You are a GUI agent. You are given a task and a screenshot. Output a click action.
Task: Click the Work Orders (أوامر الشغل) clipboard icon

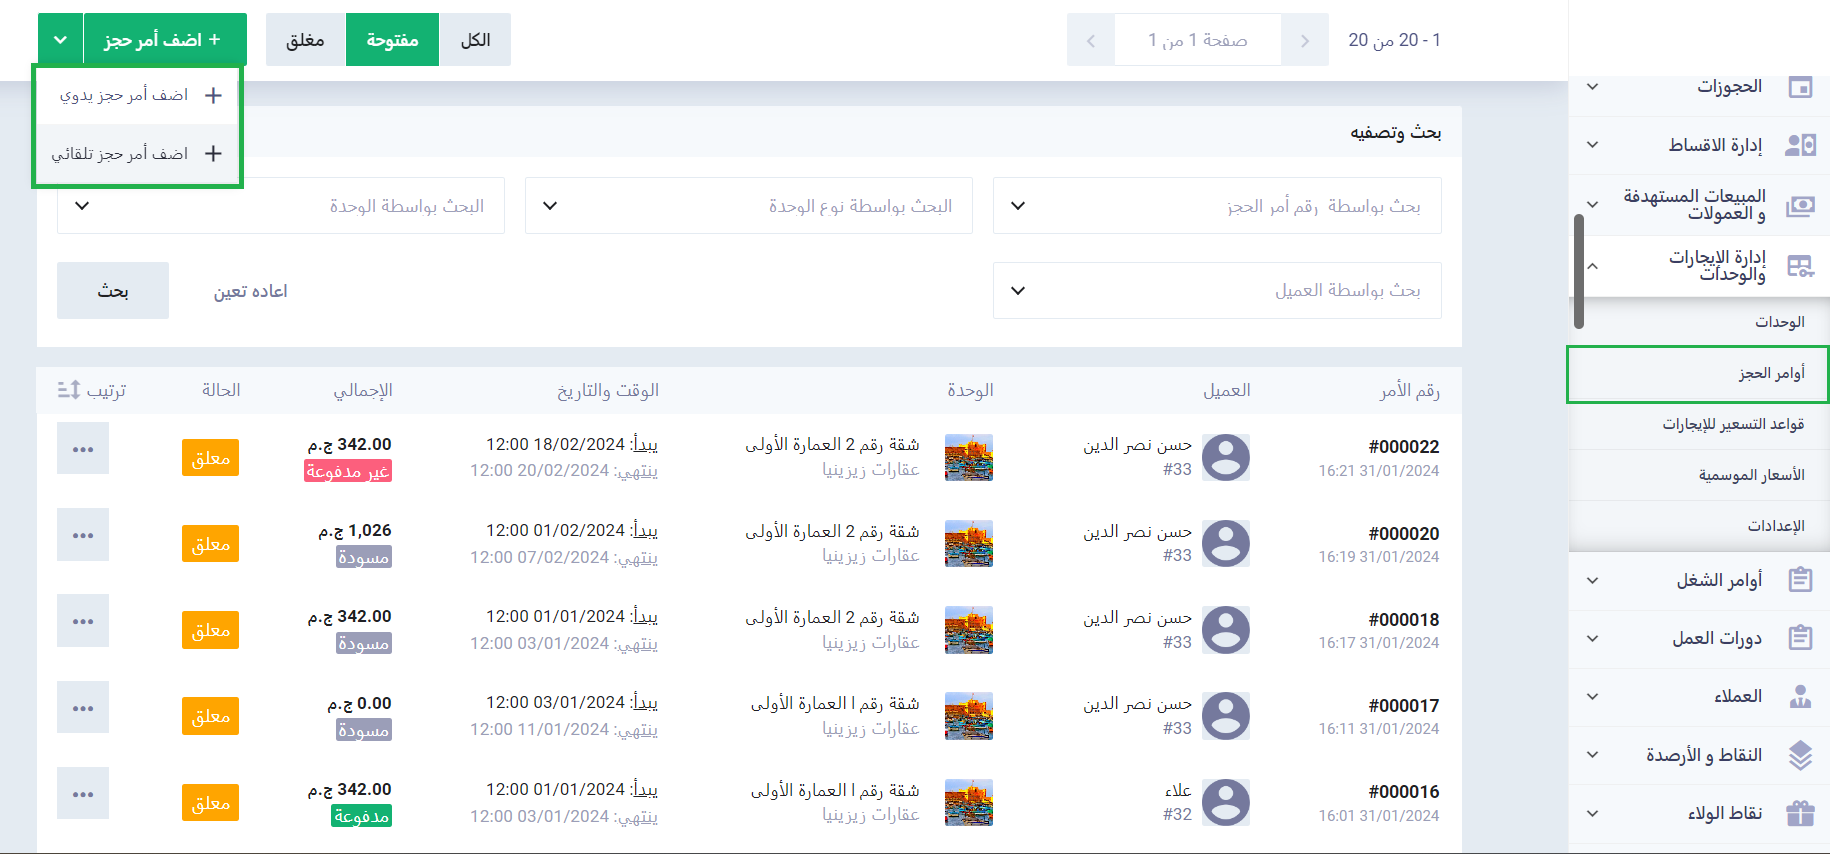click(x=1800, y=580)
